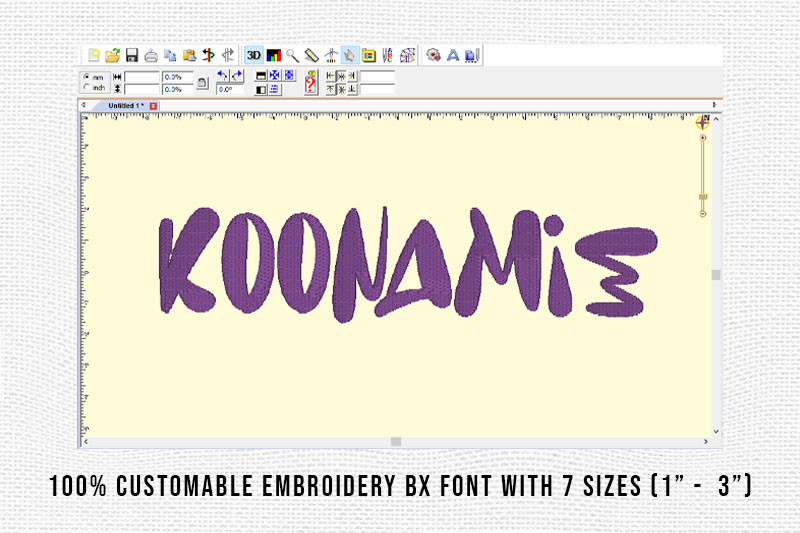The image size is (800, 533).
Task: Click the horizontal scrollbar left arrow
Action: (x=86, y=442)
